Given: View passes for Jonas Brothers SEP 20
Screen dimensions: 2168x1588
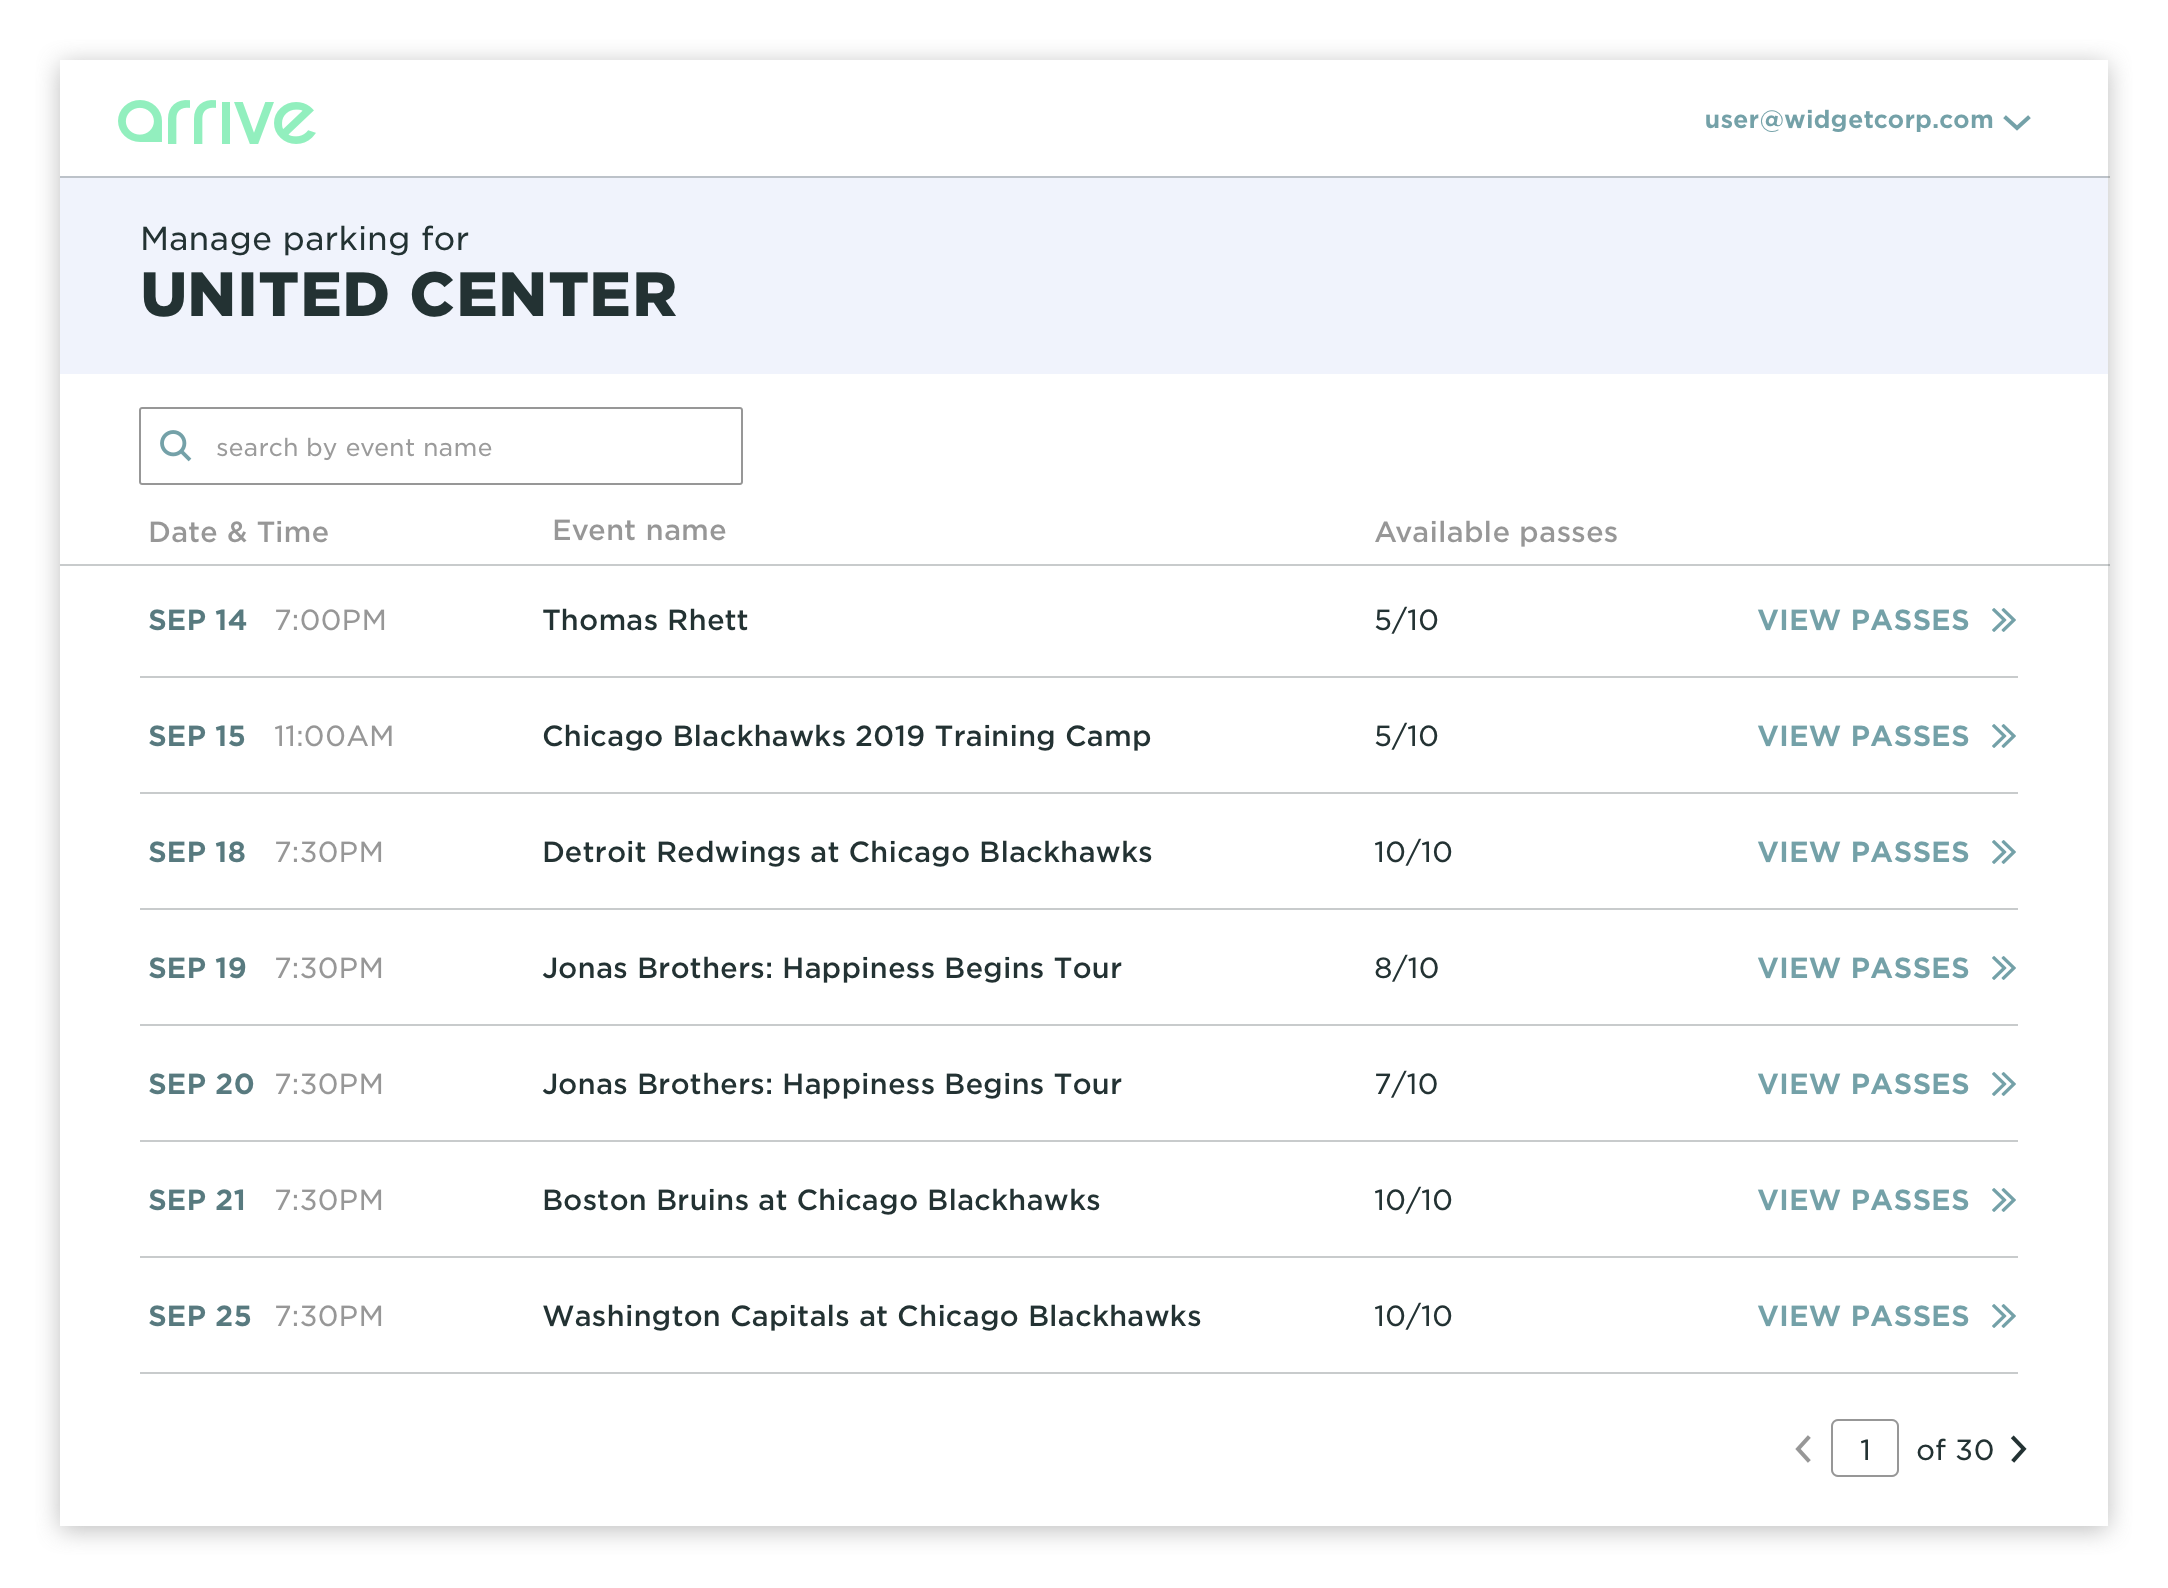Looking at the screenshot, I should point(1887,1084).
